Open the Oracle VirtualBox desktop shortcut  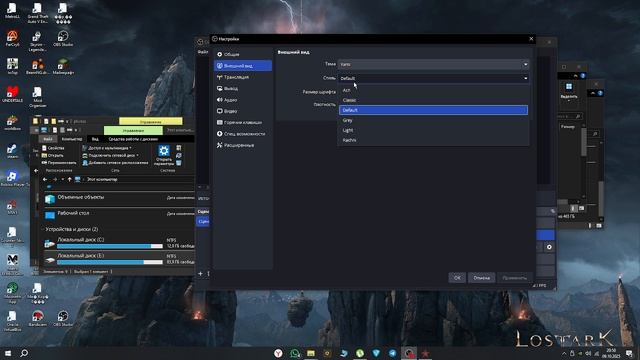12,321
